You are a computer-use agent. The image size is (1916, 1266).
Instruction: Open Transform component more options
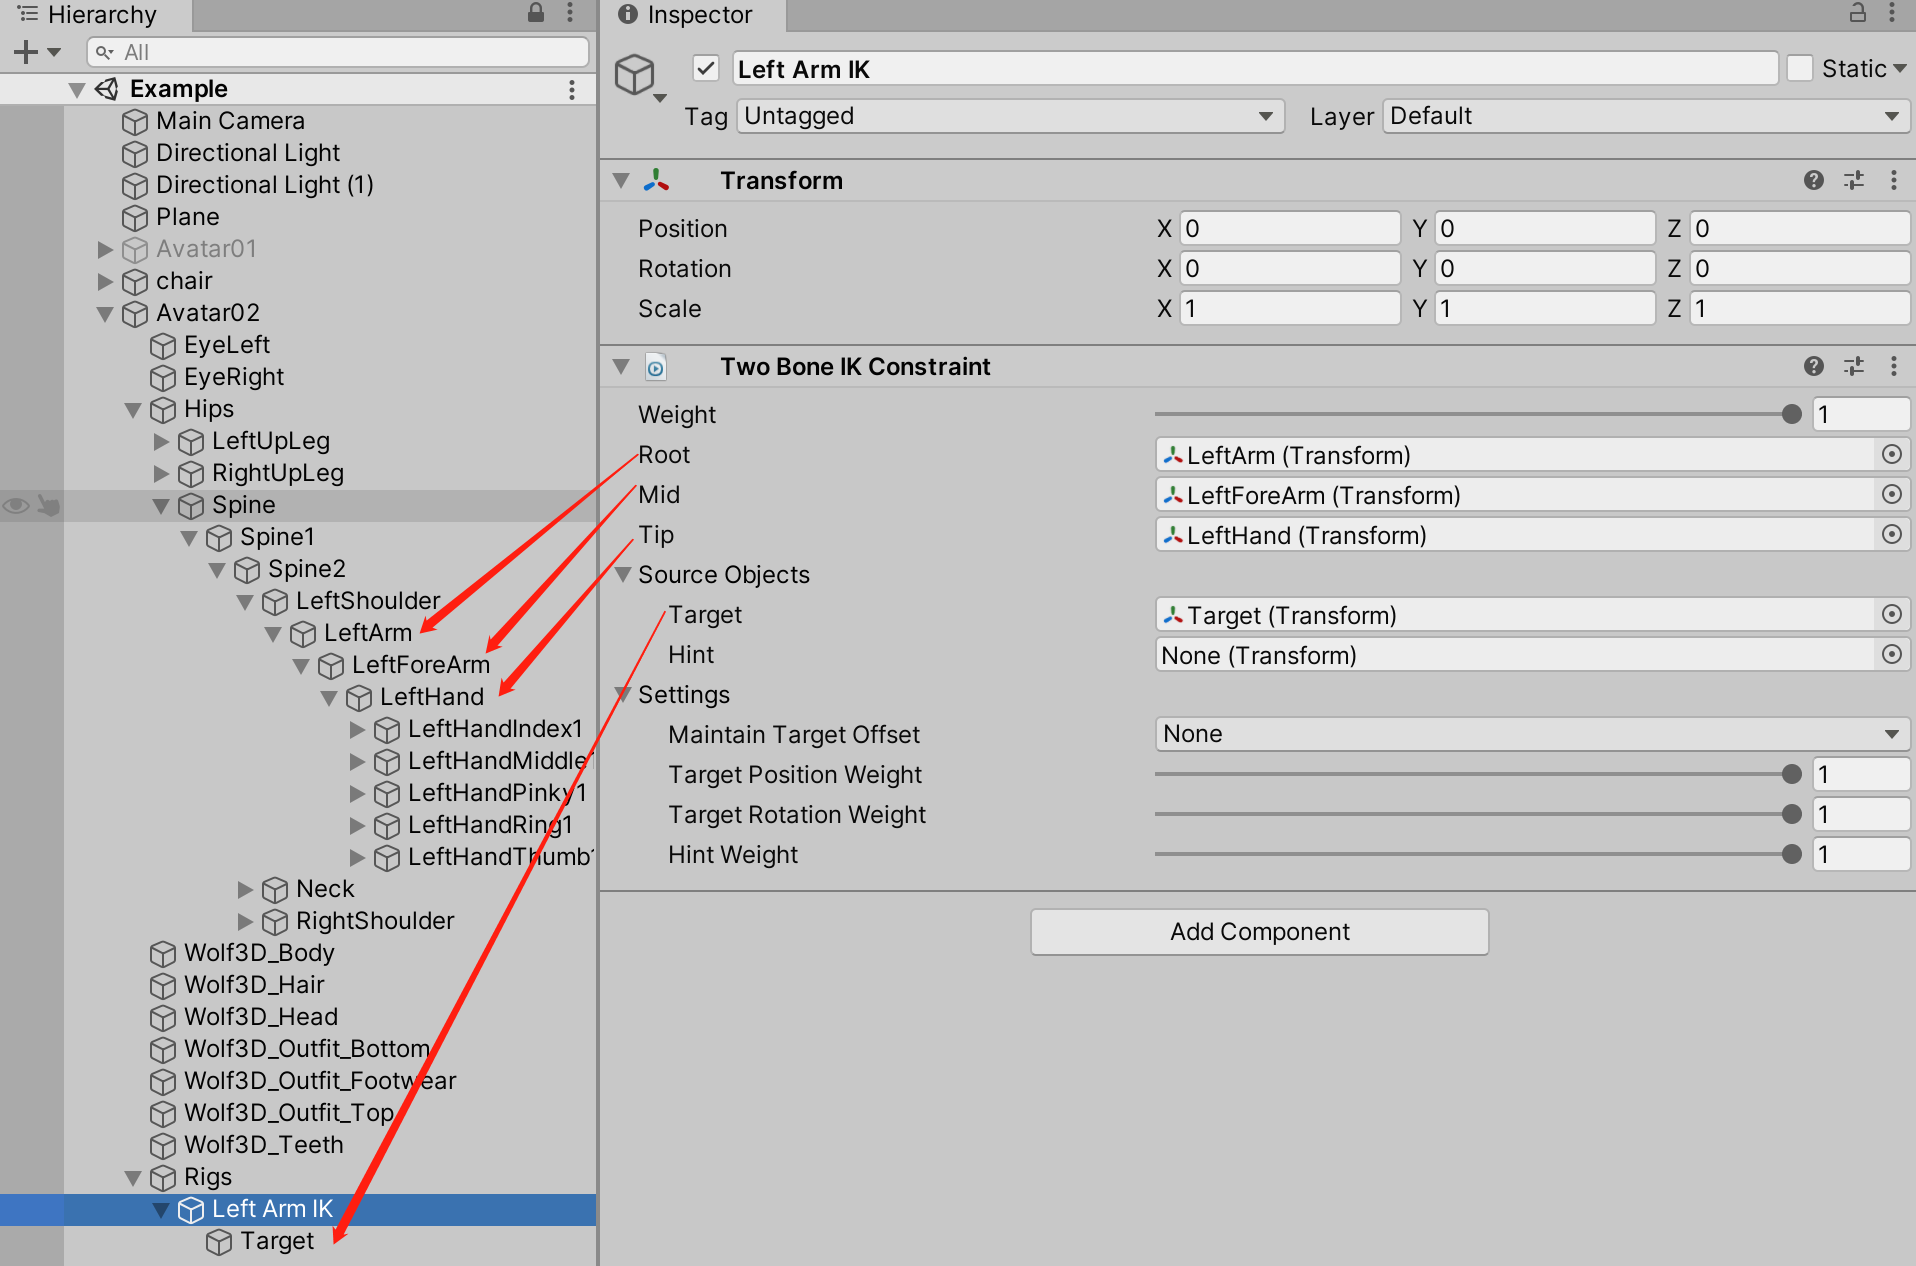(1893, 180)
